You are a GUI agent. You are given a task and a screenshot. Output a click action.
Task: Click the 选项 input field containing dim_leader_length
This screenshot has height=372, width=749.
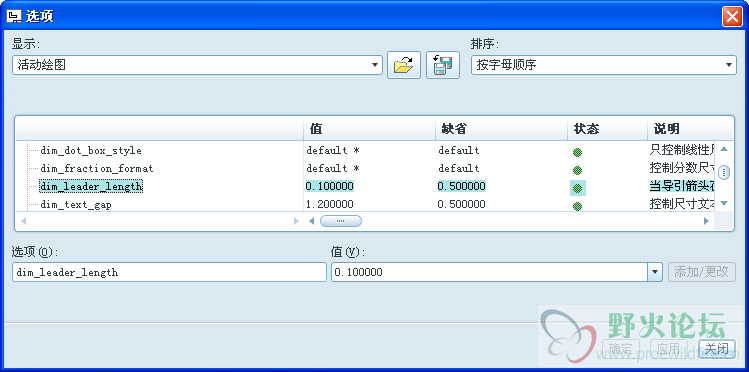(x=170, y=272)
